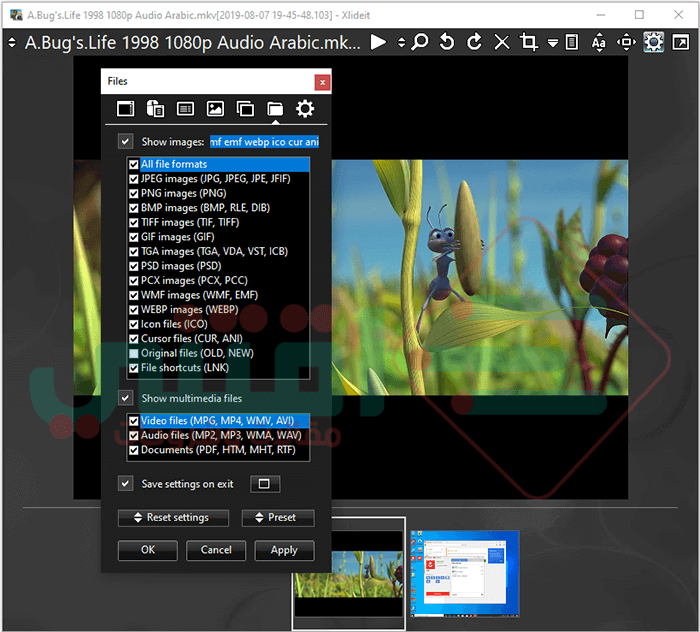Switch to the list layout settings tab
Image resolution: width=700 pixels, height=632 pixels.
(x=185, y=109)
